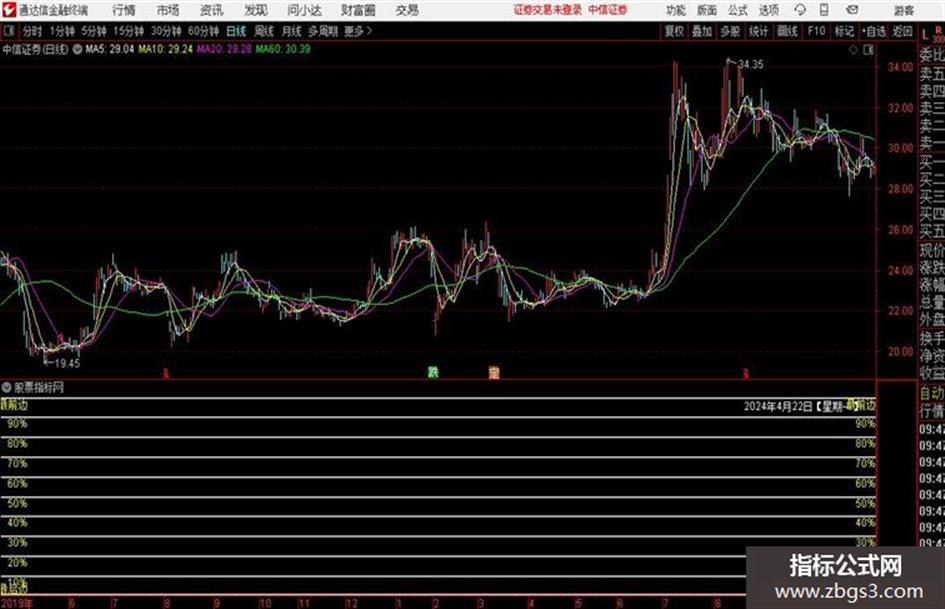Open F10 company info
The image size is (945, 609).
click(816, 31)
